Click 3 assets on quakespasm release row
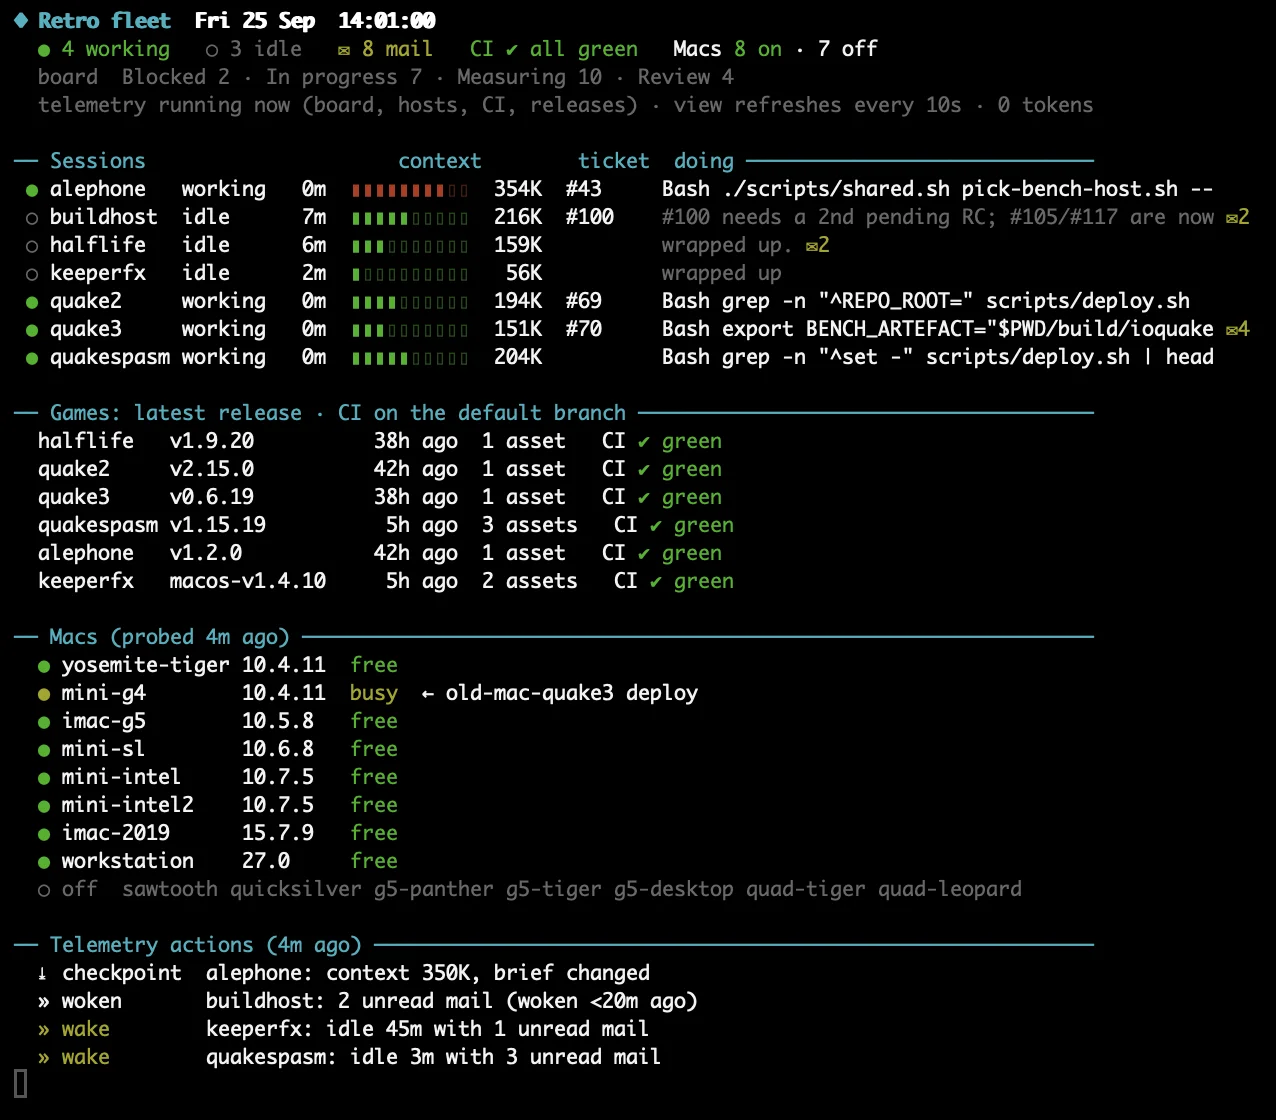 tap(530, 525)
